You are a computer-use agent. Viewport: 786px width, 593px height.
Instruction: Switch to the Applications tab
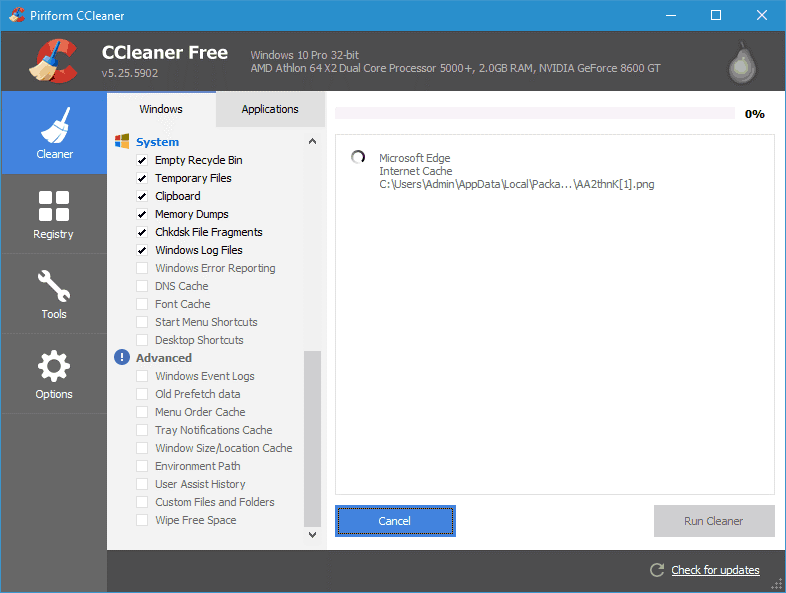click(x=270, y=109)
